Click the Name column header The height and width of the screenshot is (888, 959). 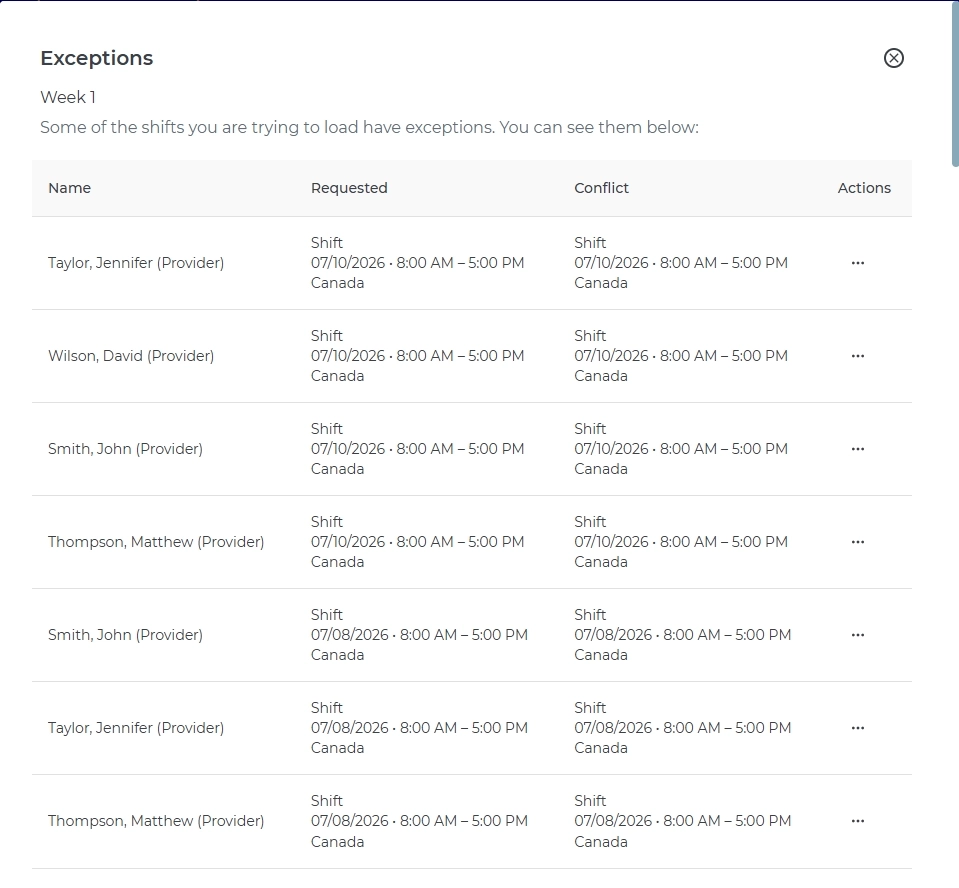69,188
